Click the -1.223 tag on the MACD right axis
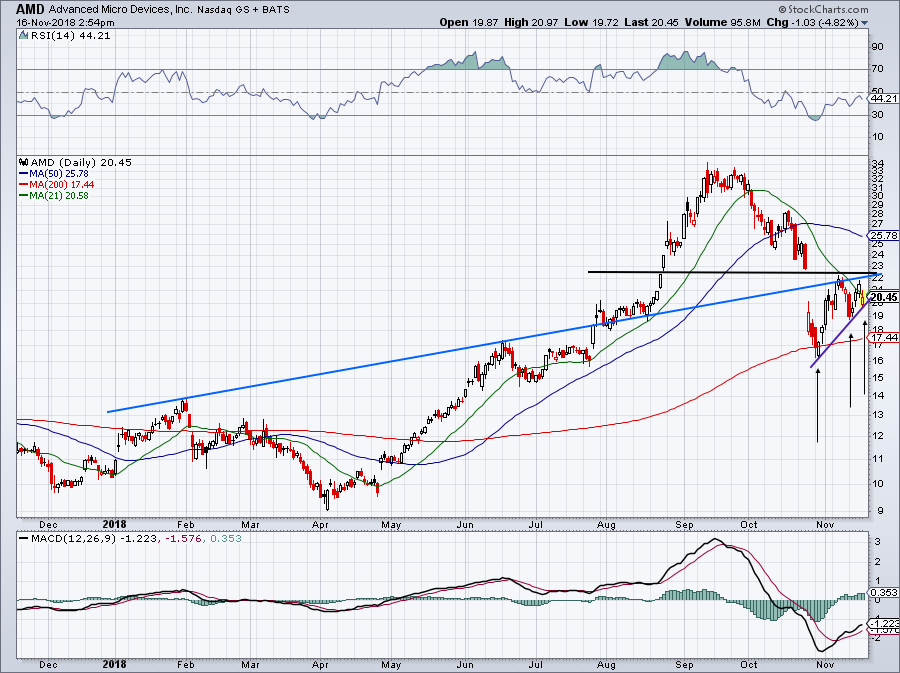The width and height of the screenshot is (900, 673). [x=884, y=623]
